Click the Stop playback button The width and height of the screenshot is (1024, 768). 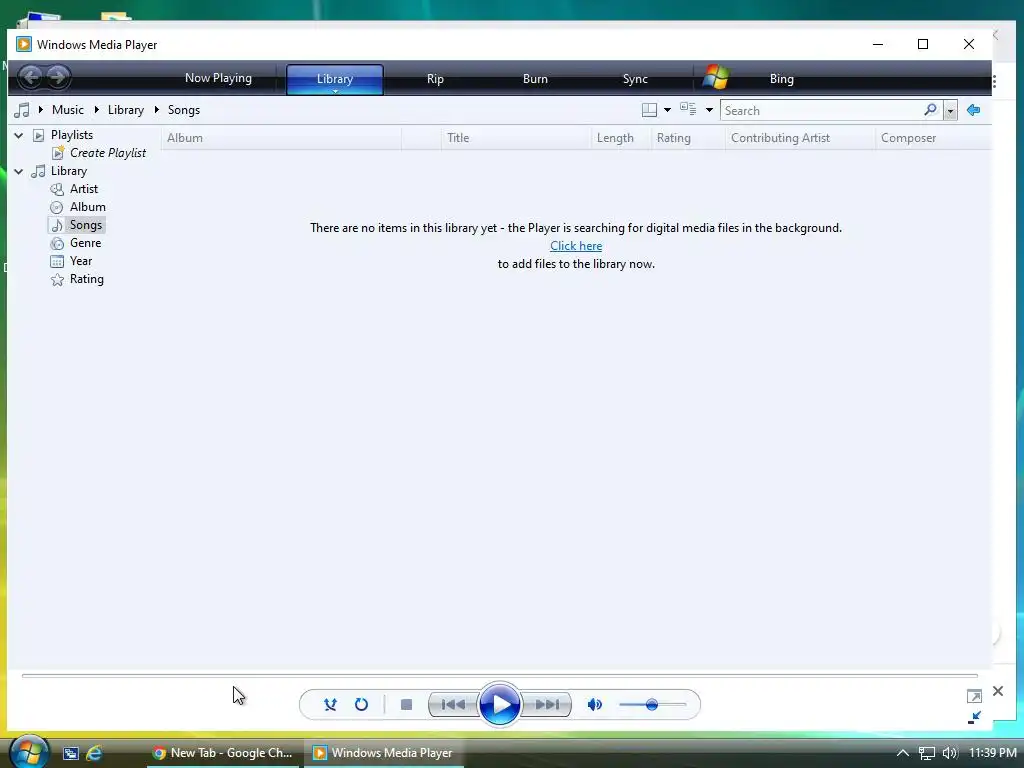coord(406,704)
